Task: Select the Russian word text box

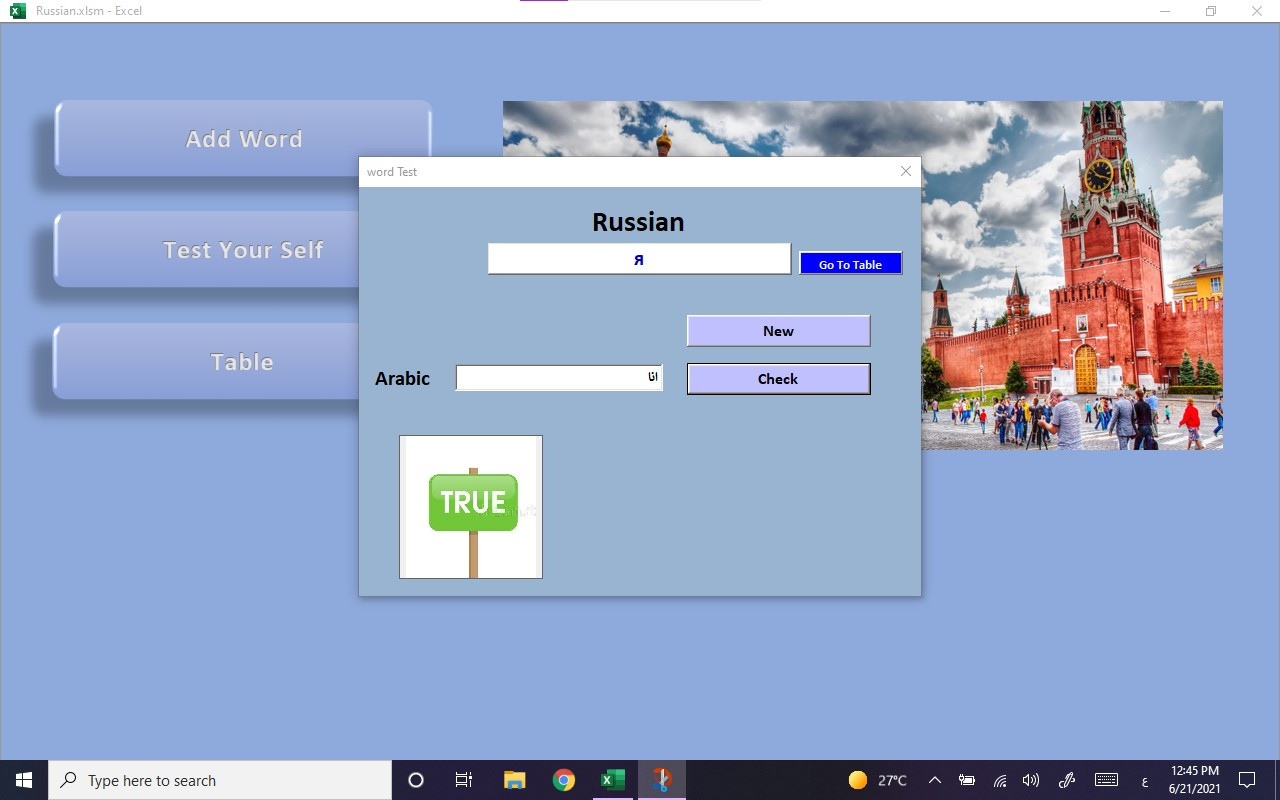Action: (x=639, y=259)
